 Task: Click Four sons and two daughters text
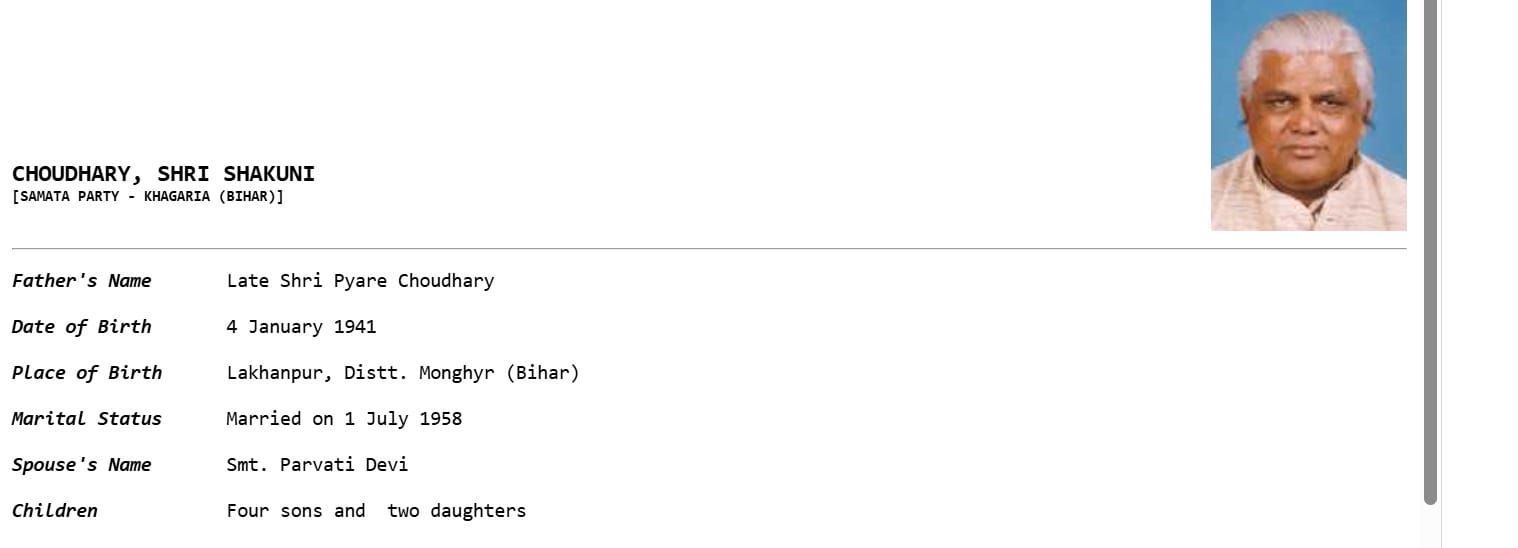(x=376, y=511)
